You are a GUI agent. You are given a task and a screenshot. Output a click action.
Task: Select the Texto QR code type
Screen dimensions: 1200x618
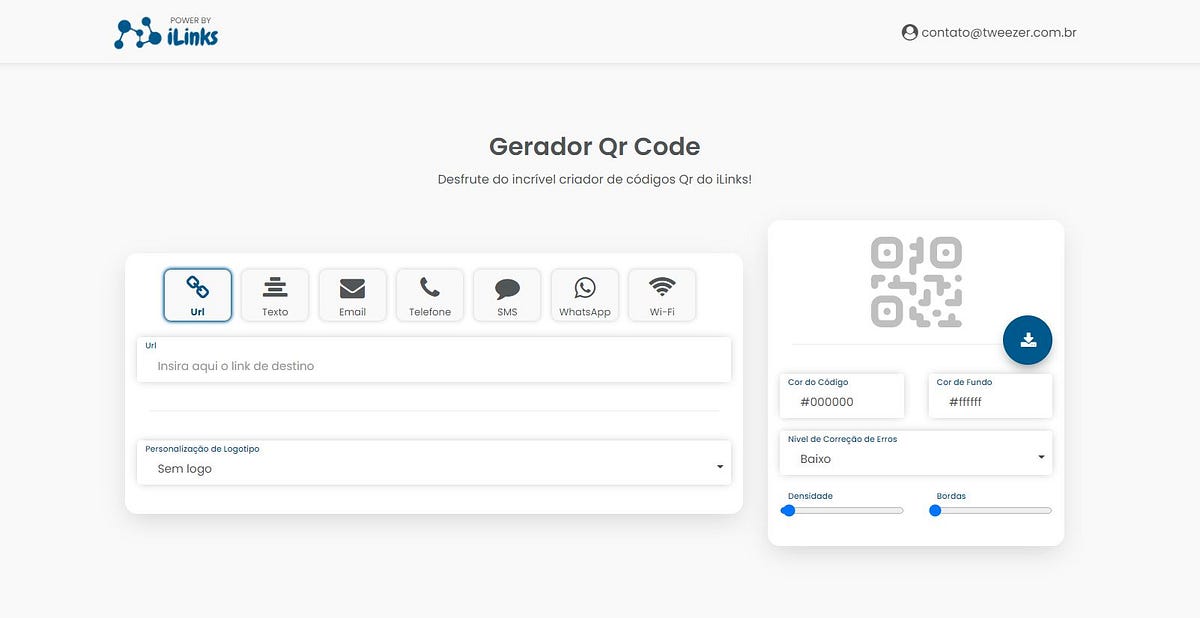point(274,294)
